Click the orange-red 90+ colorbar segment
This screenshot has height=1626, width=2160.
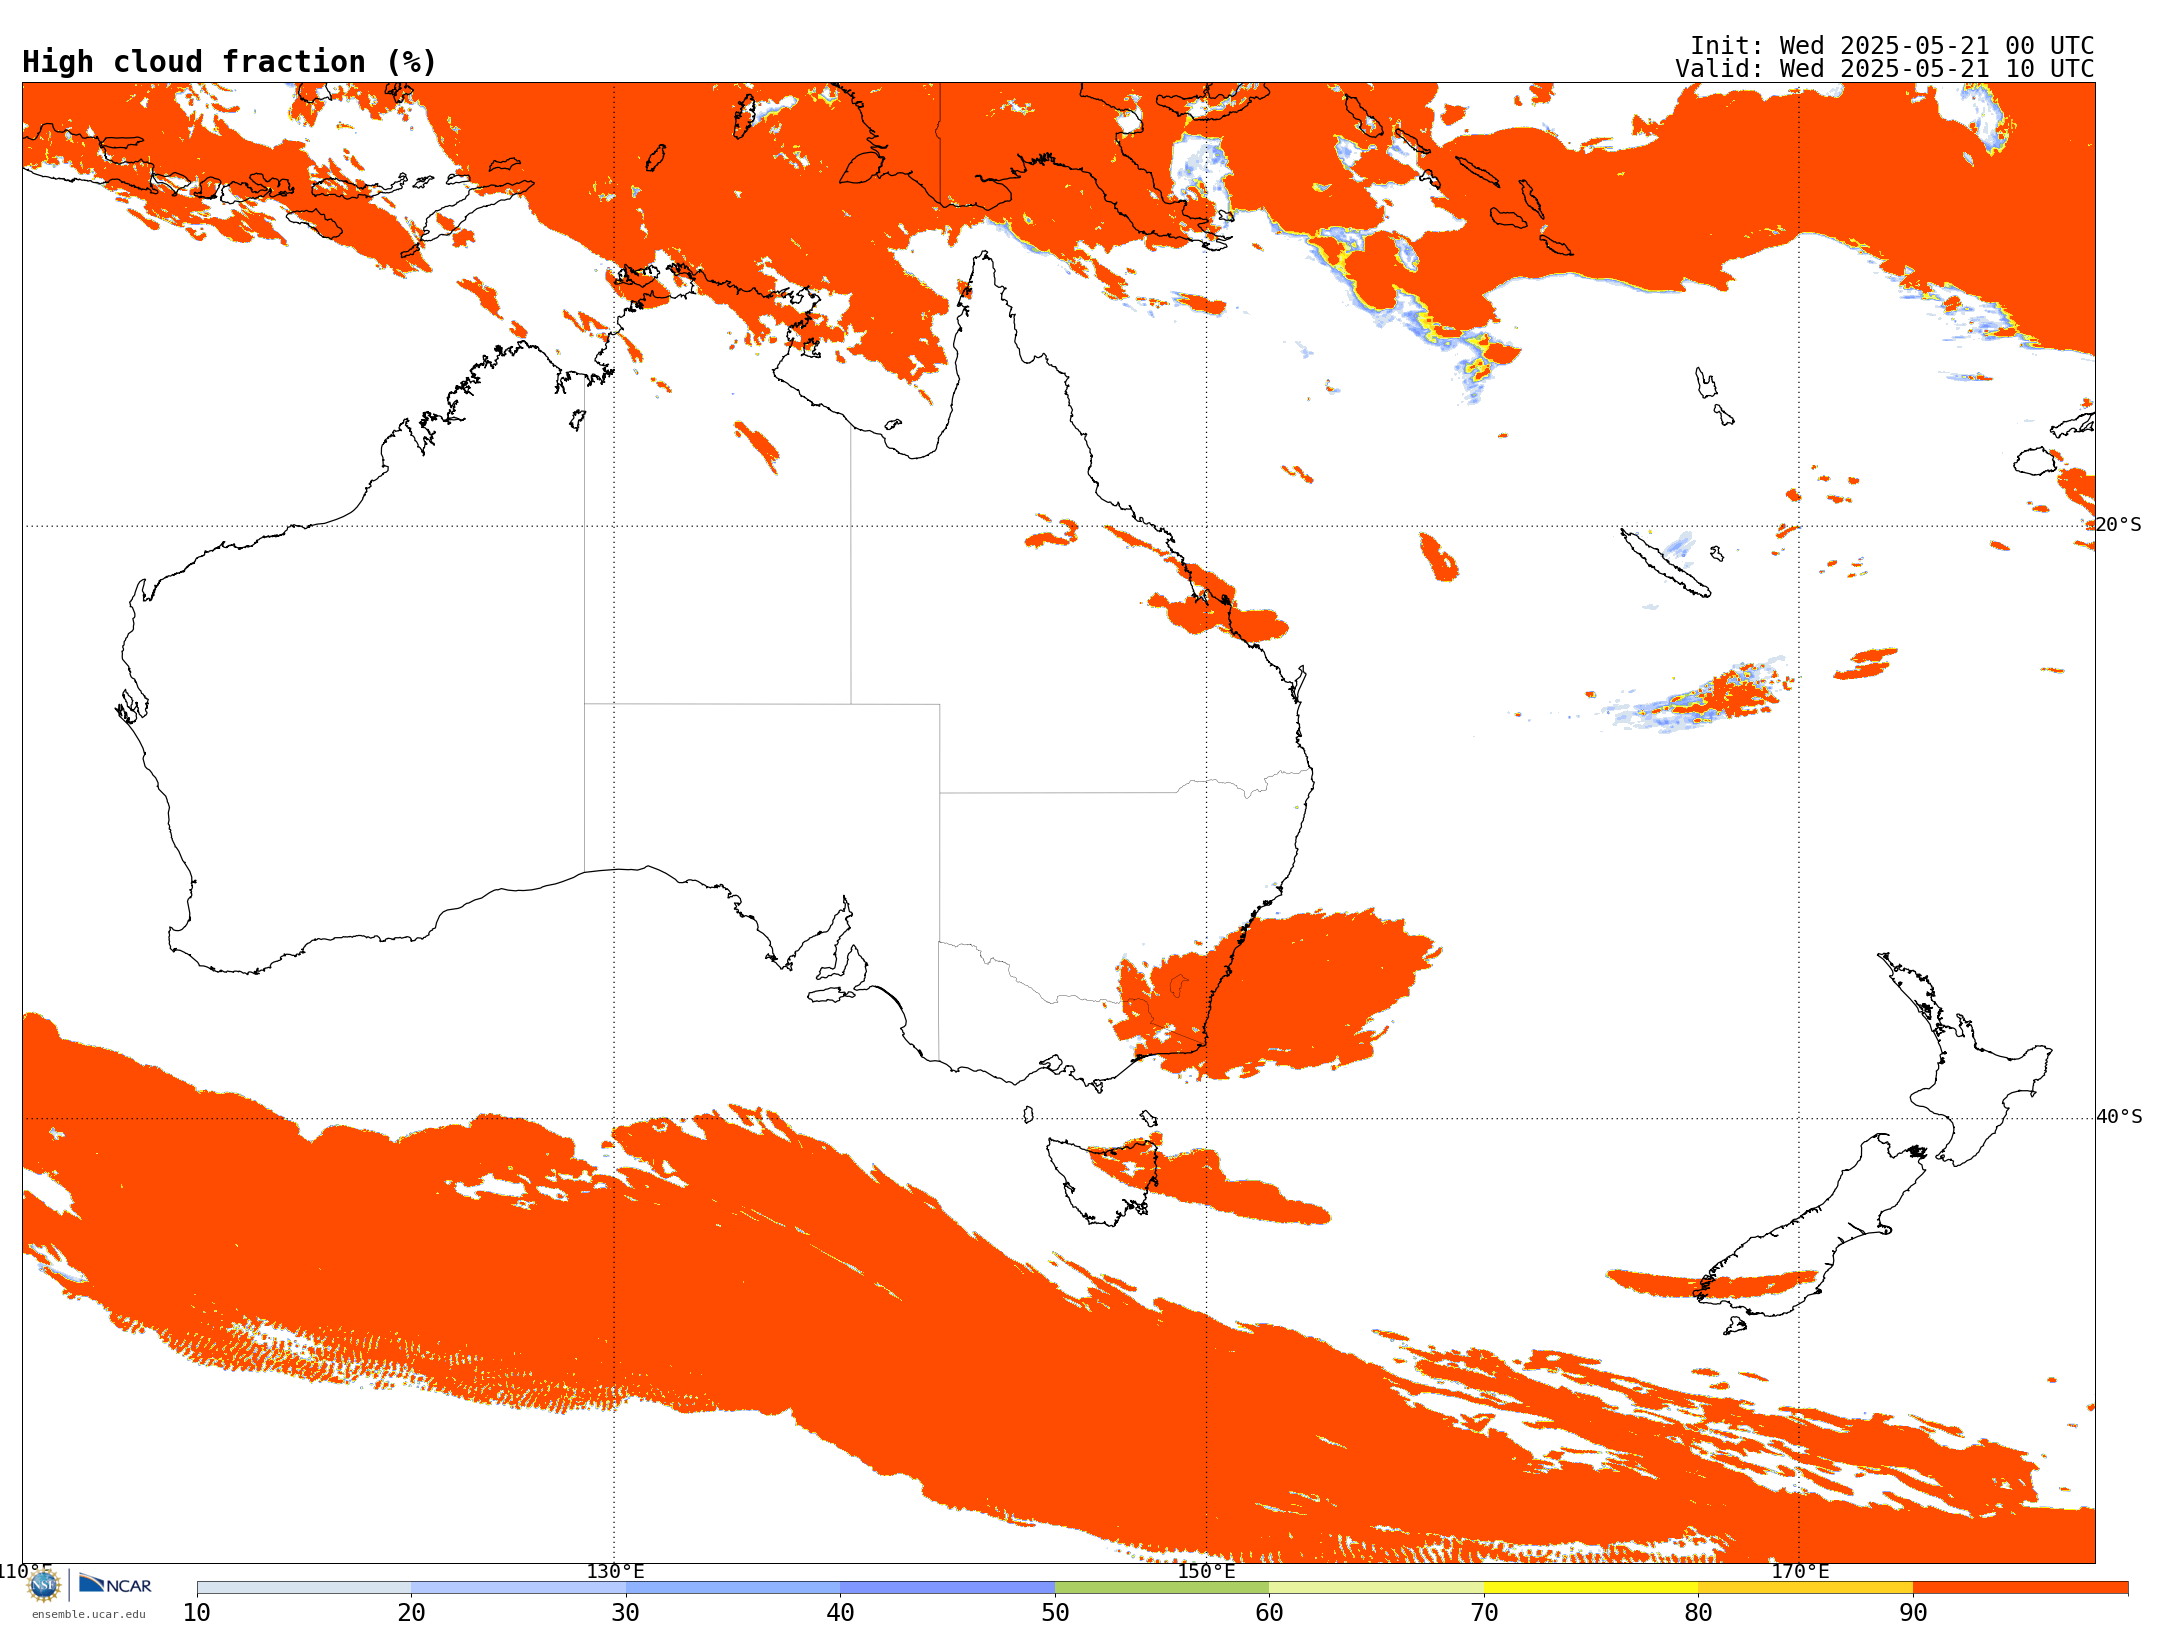coord(2020,1588)
